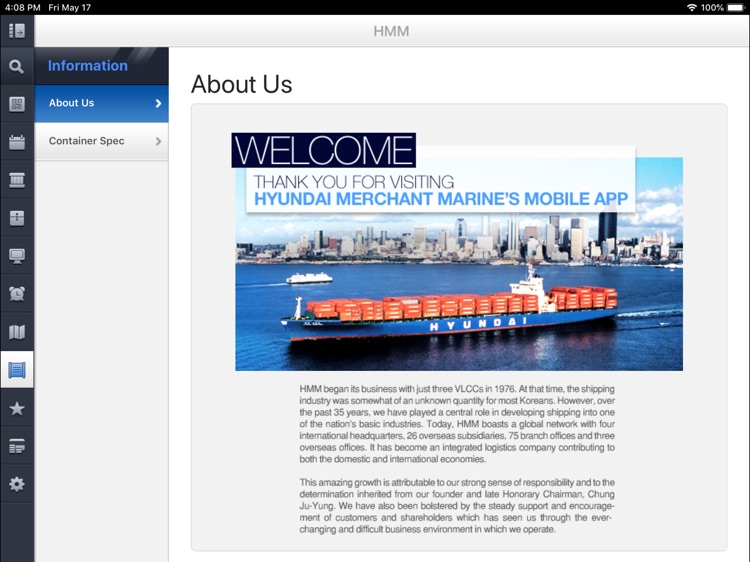750x562 pixels.
Task: Collapse the sidebar using the top panel icon
Action: [x=17, y=31]
